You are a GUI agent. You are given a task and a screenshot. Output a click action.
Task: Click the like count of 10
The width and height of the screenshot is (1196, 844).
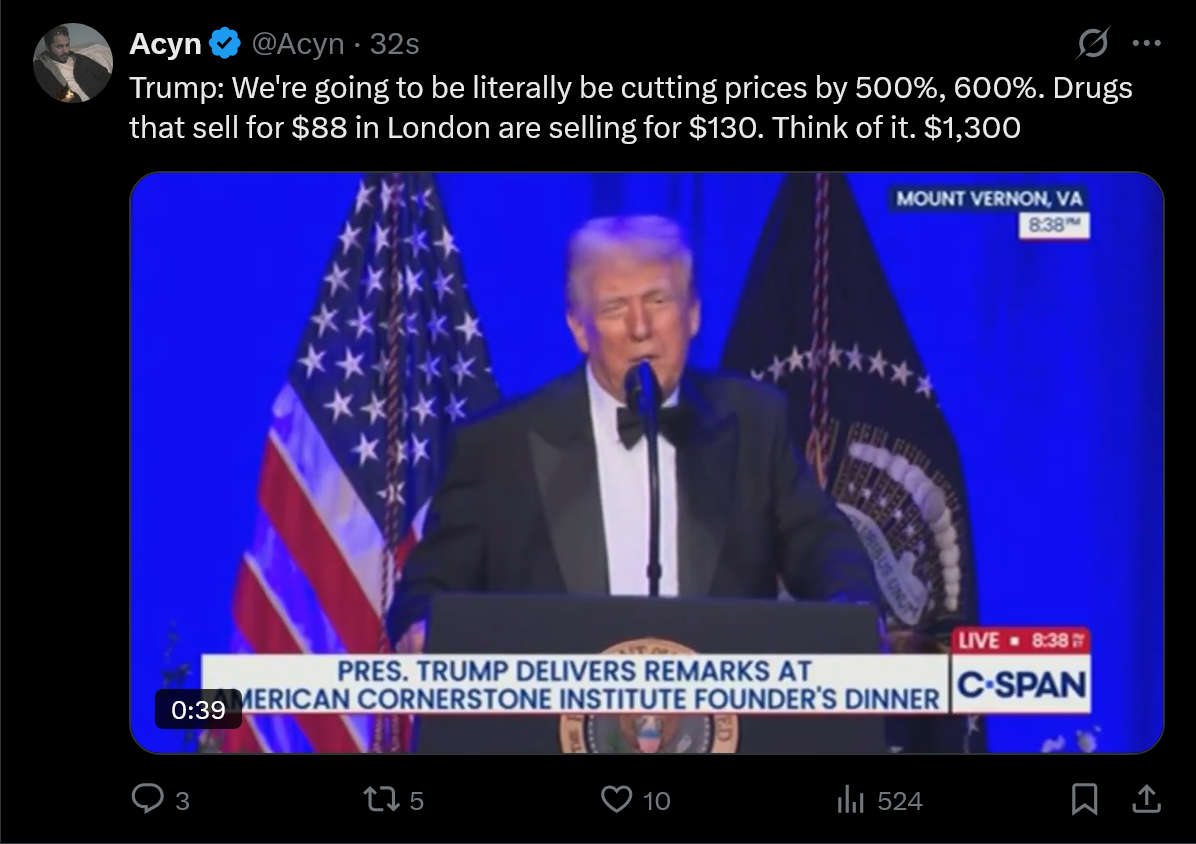656,801
